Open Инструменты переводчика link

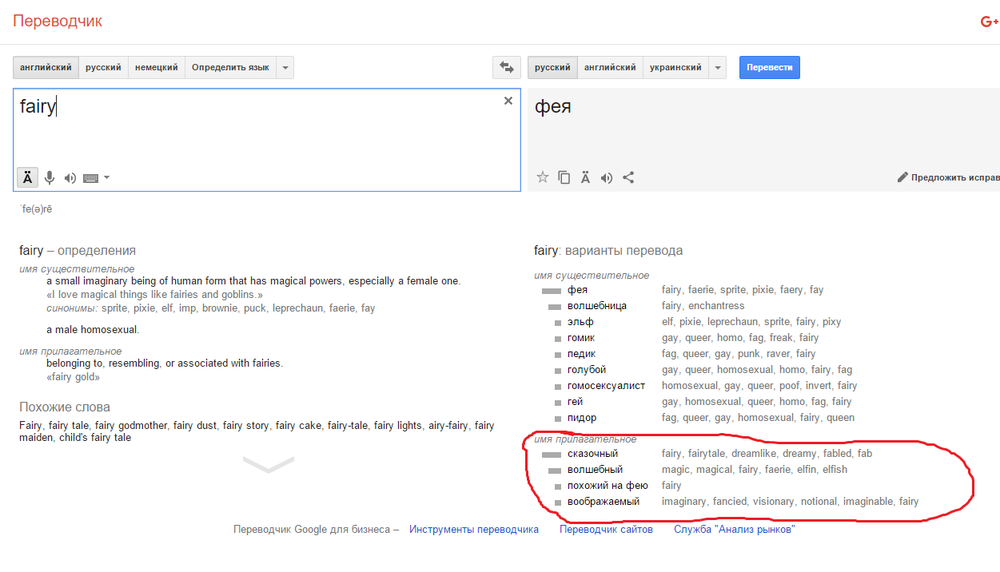pos(474,529)
